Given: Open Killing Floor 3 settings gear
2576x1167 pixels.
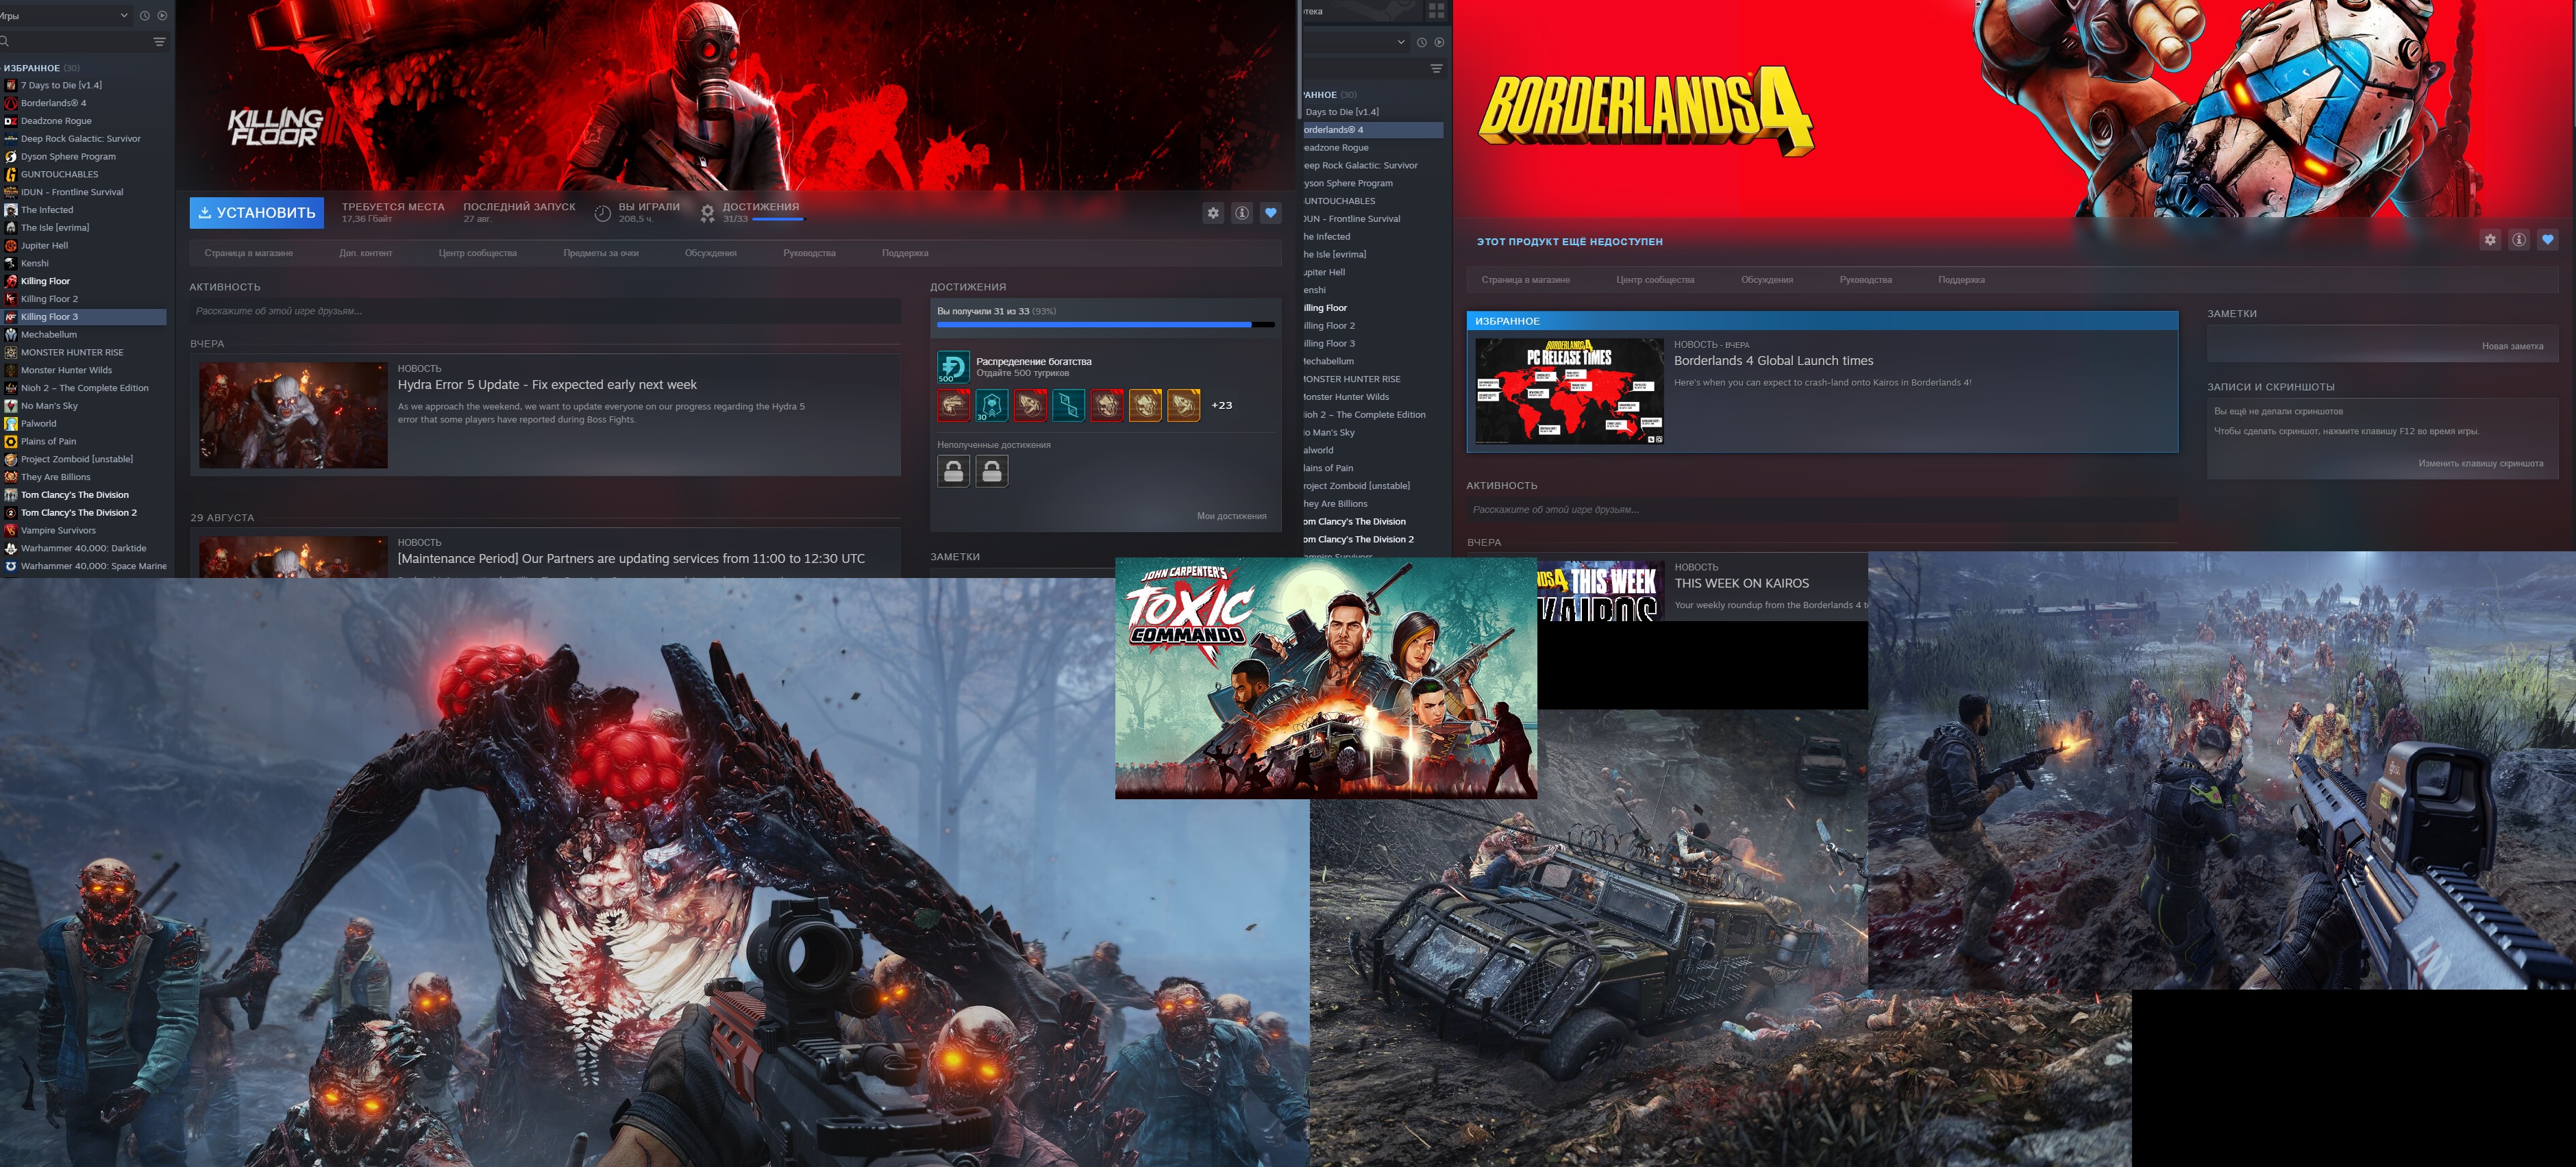Looking at the screenshot, I should point(1213,213).
